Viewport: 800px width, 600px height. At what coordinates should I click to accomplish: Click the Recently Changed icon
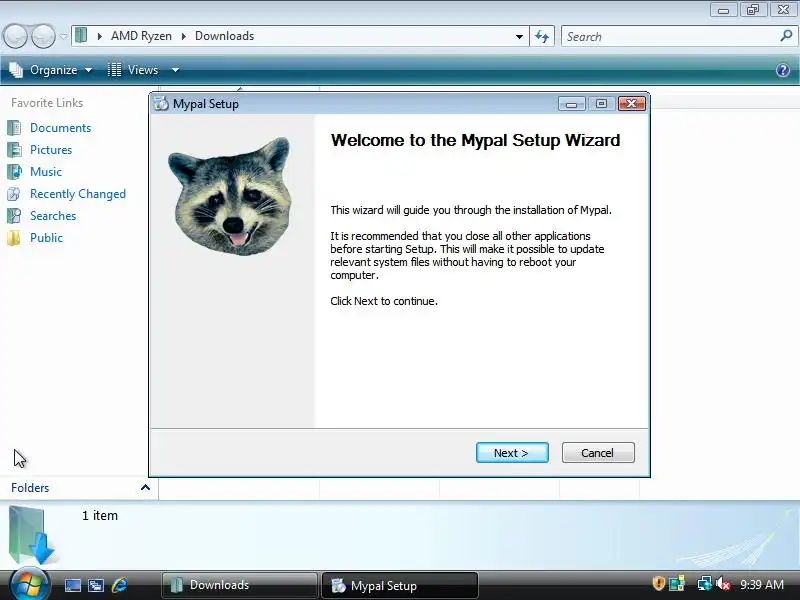pyautogui.click(x=14, y=194)
